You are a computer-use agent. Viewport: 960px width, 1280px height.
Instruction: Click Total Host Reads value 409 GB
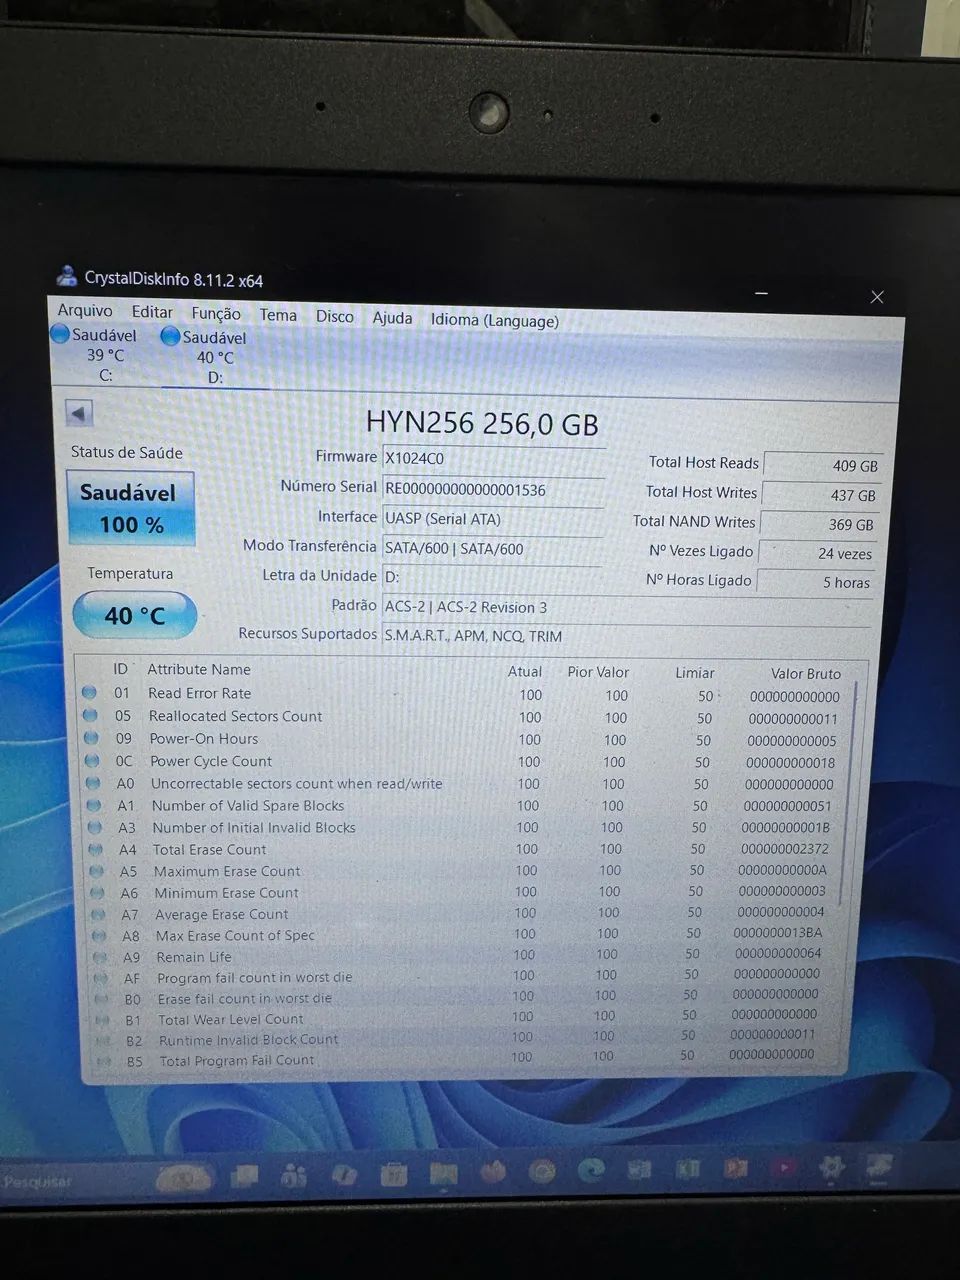[823, 465]
